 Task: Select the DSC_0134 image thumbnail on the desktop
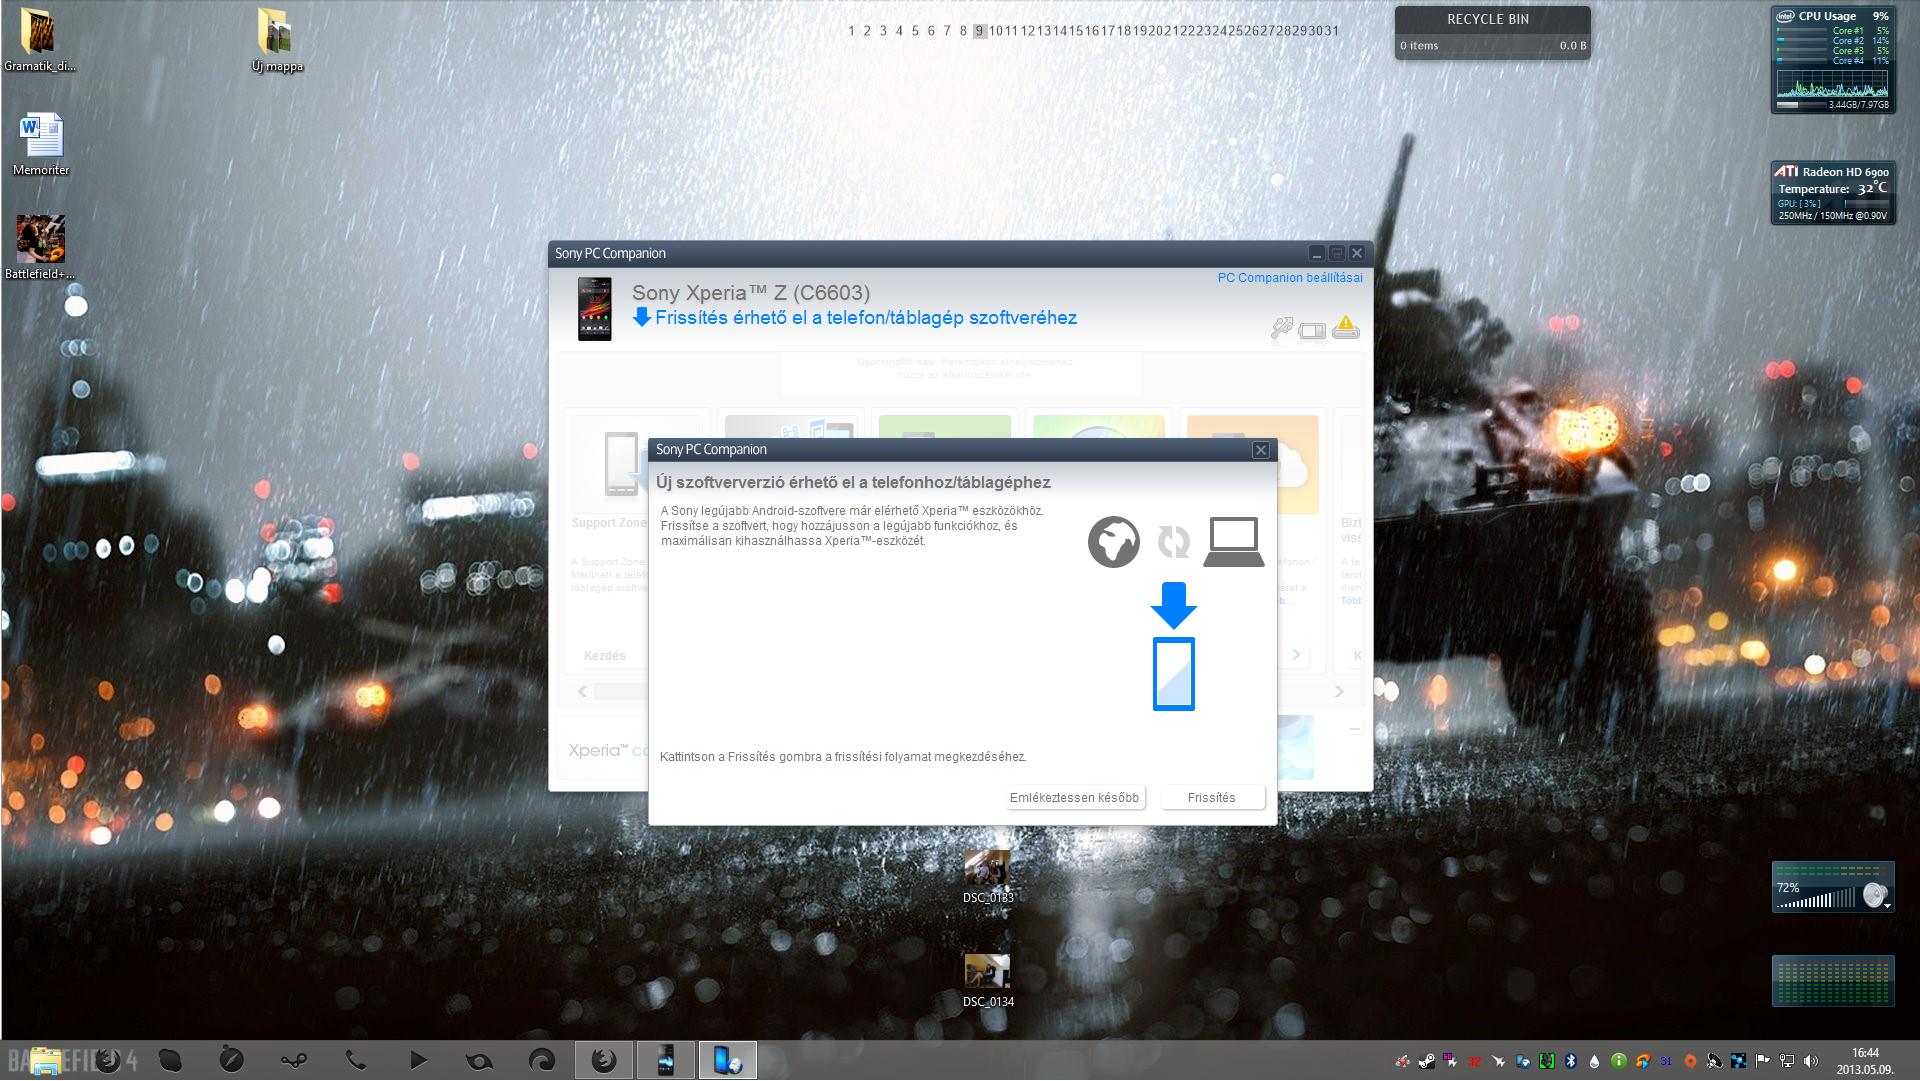point(988,980)
